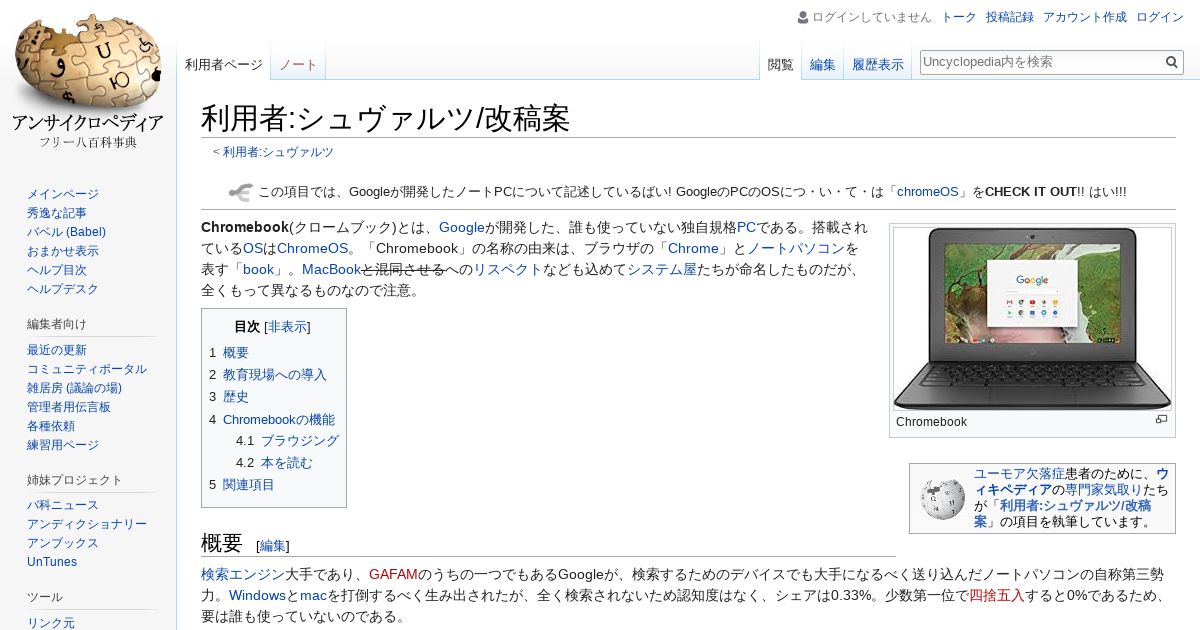Open コミュニティポータル link
The image size is (1200, 630).
click(87, 369)
